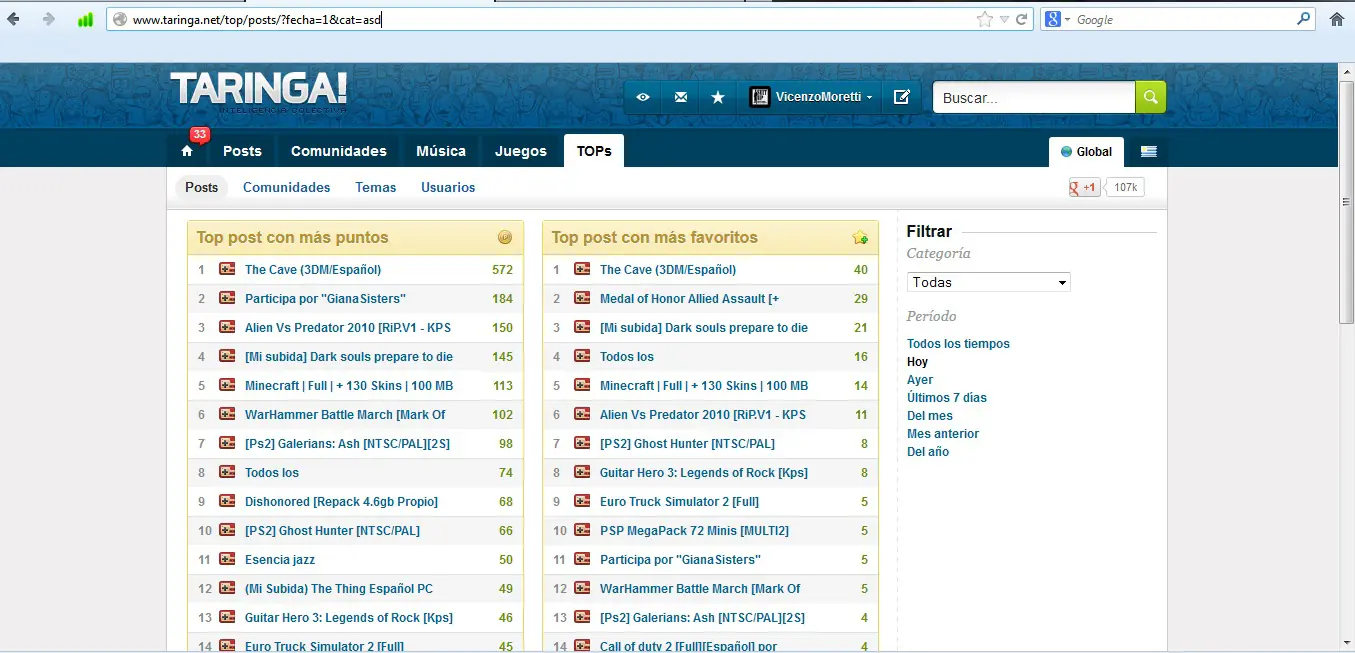Click the flag icon next to Global

[1148, 152]
